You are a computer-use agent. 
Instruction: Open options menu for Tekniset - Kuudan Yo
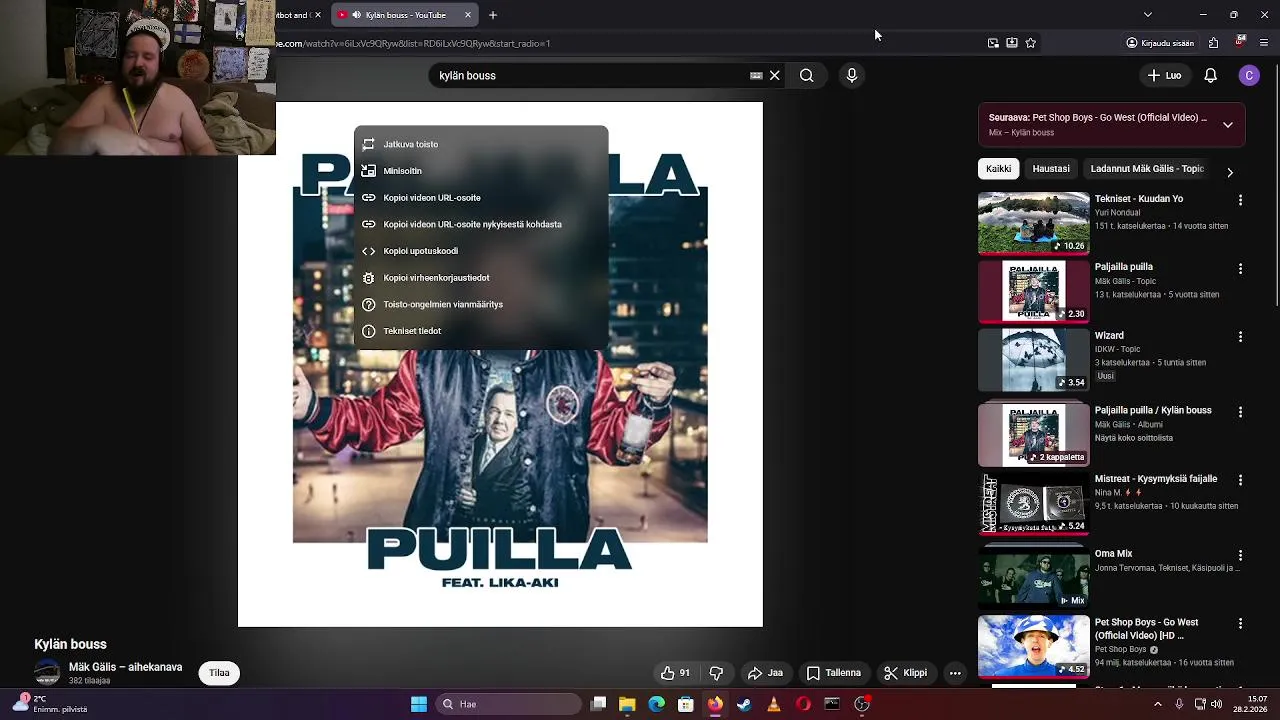(x=1240, y=201)
